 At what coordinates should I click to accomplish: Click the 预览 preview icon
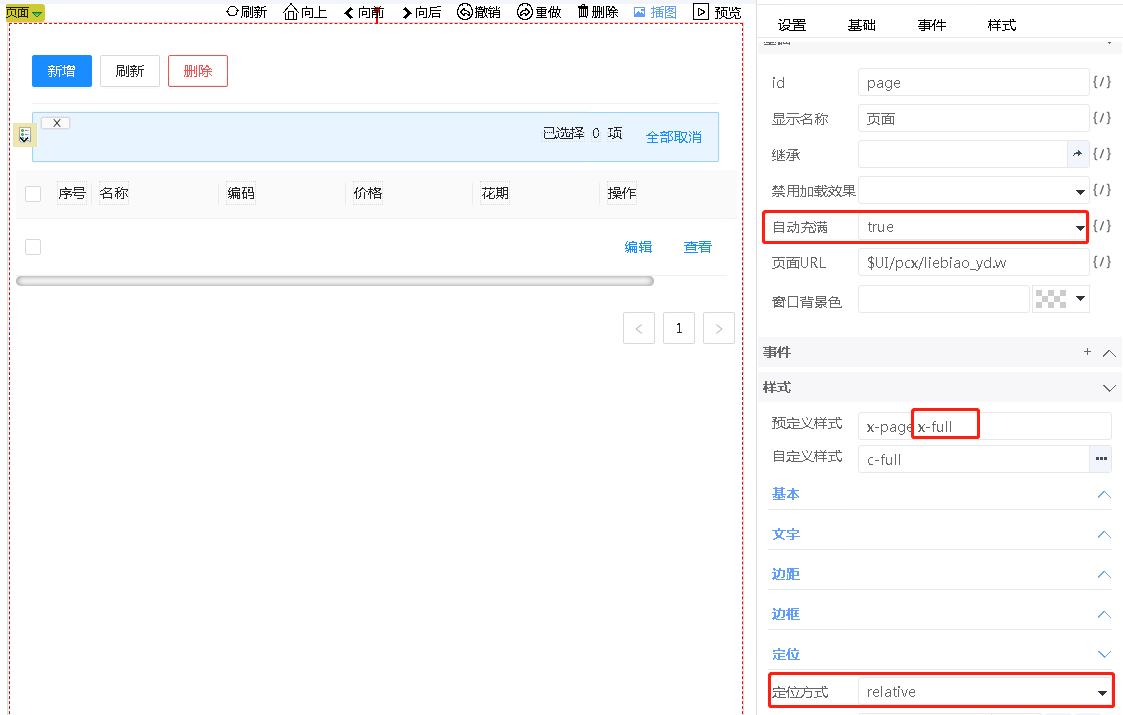tap(701, 12)
